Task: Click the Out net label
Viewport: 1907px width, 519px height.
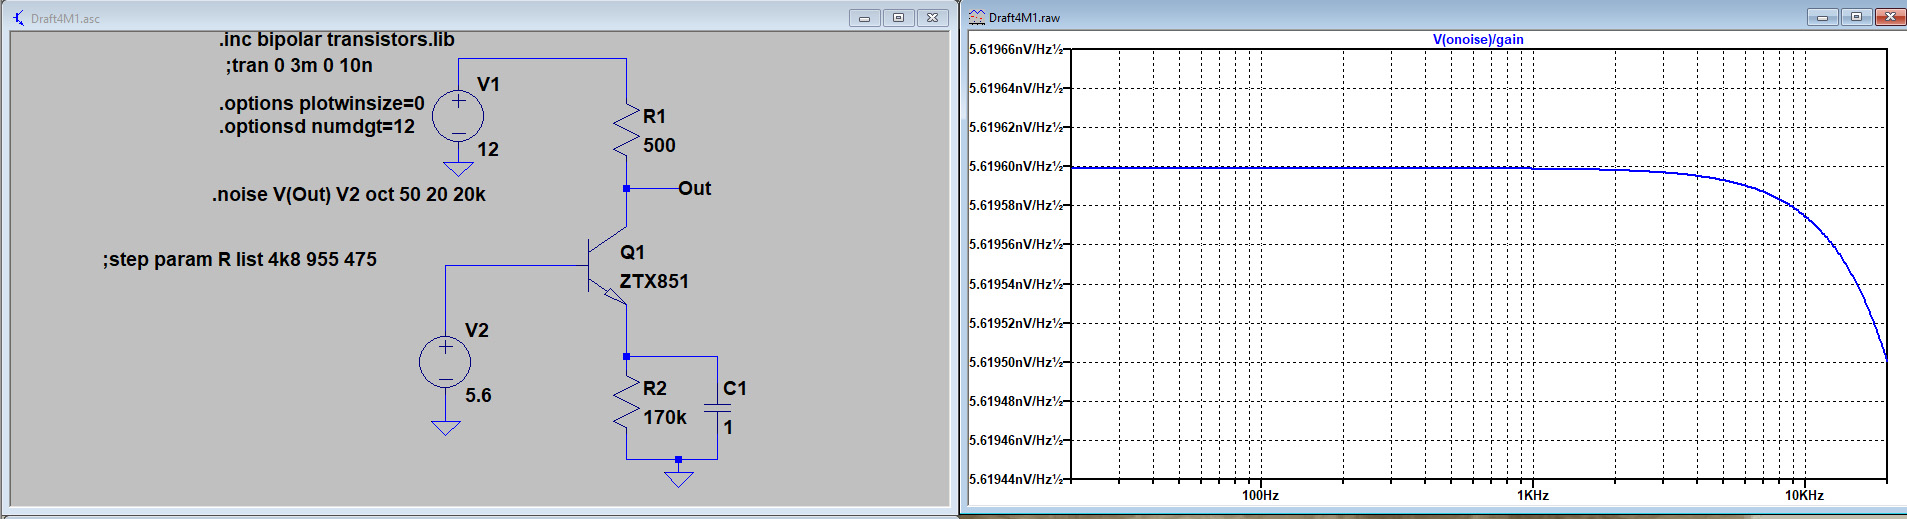Action: [x=694, y=188]
